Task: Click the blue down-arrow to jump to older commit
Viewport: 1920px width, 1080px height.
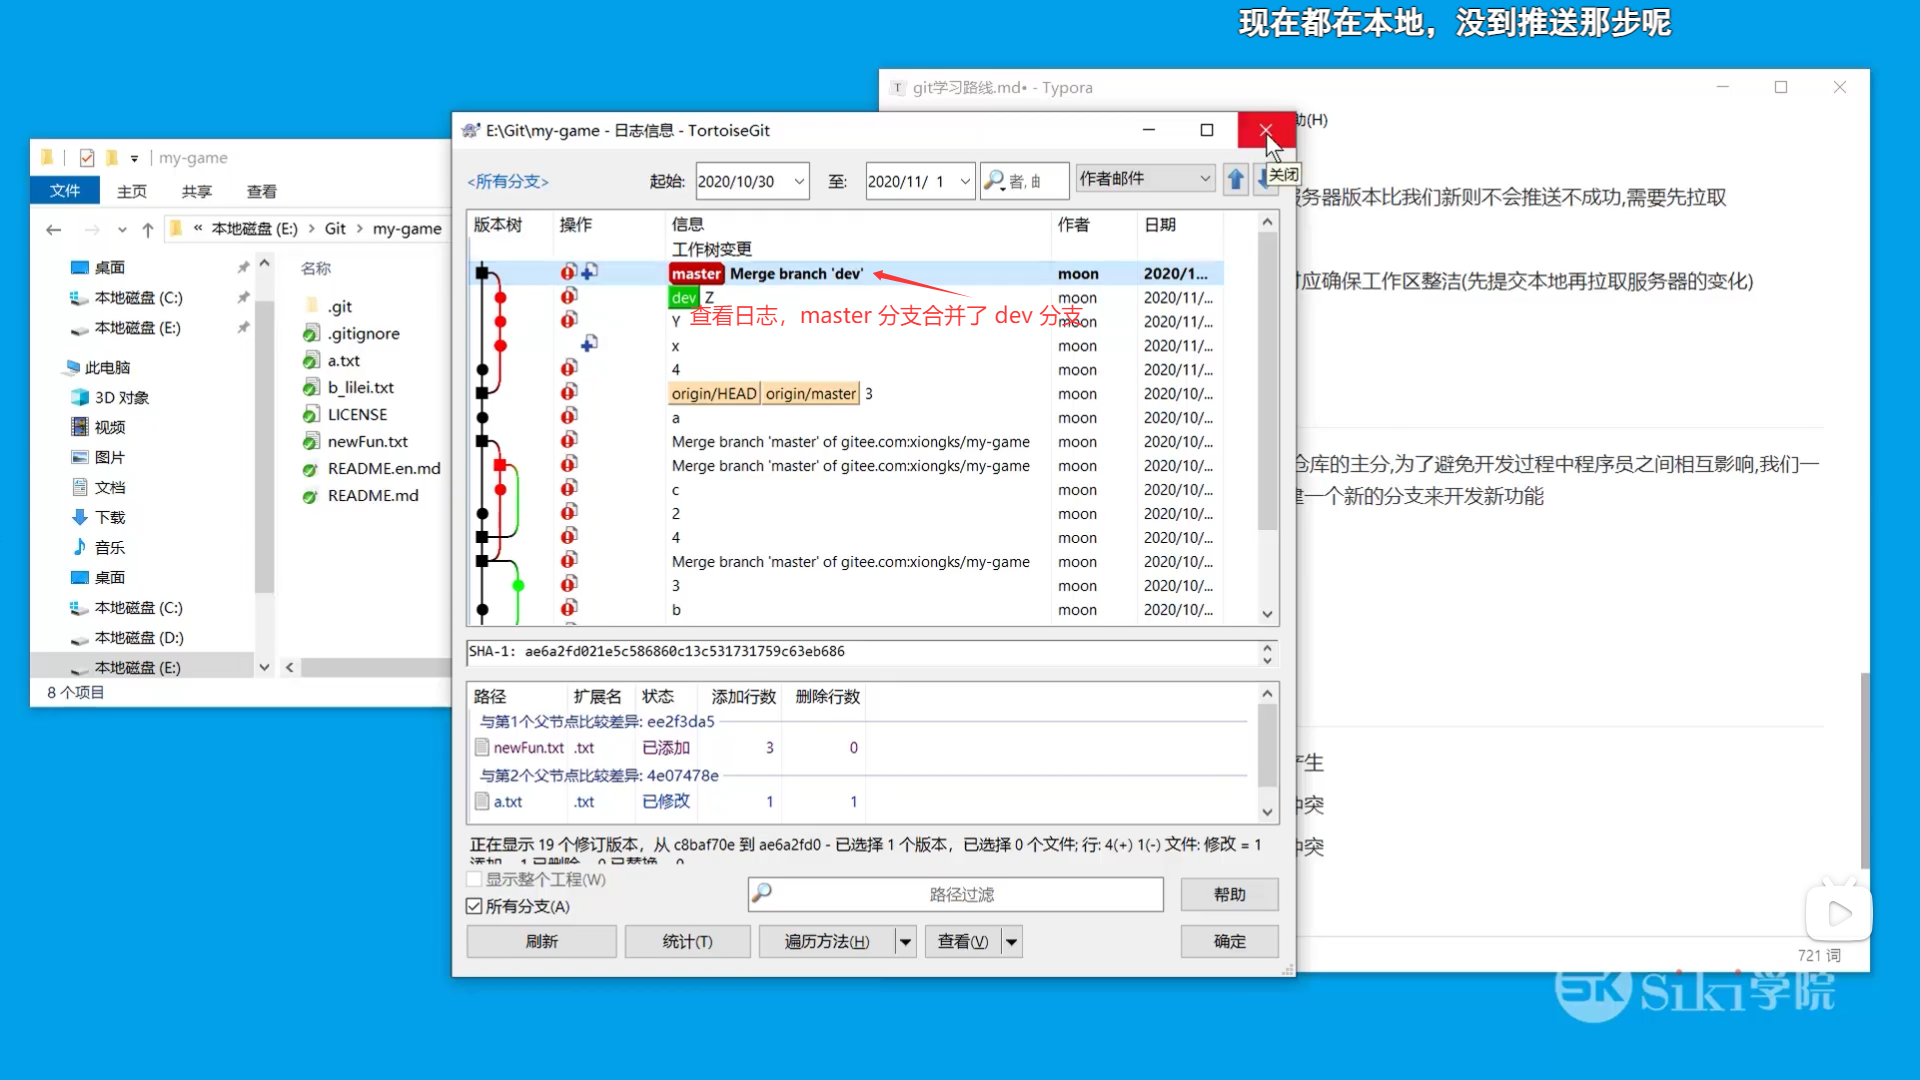Action: tap(1265, 180)
